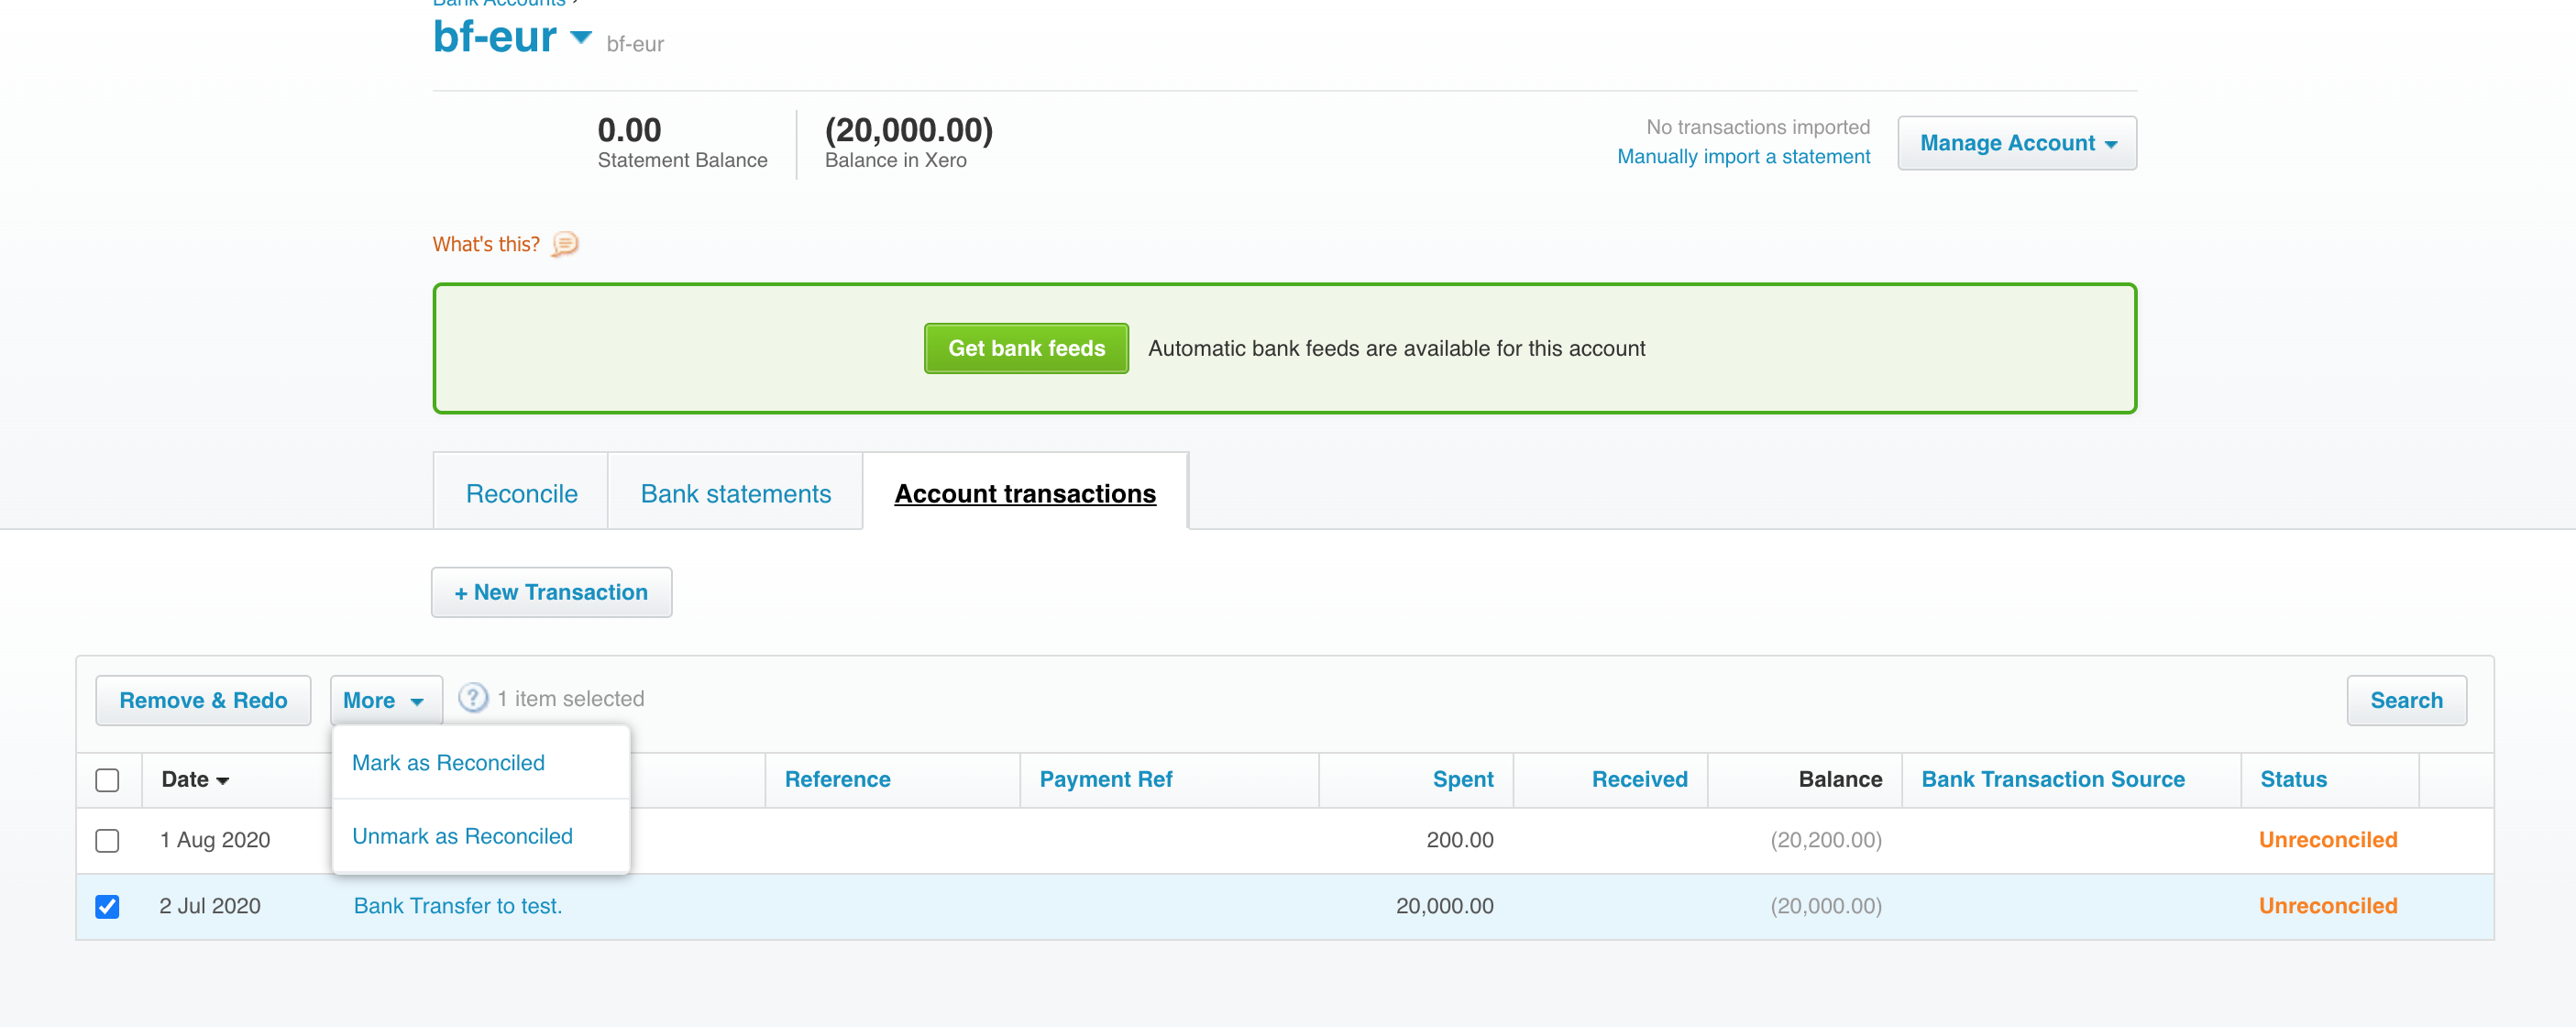Click the 2 Jul 2020 date cell
Screen dimensions: 2576x1027
point(210,906)
